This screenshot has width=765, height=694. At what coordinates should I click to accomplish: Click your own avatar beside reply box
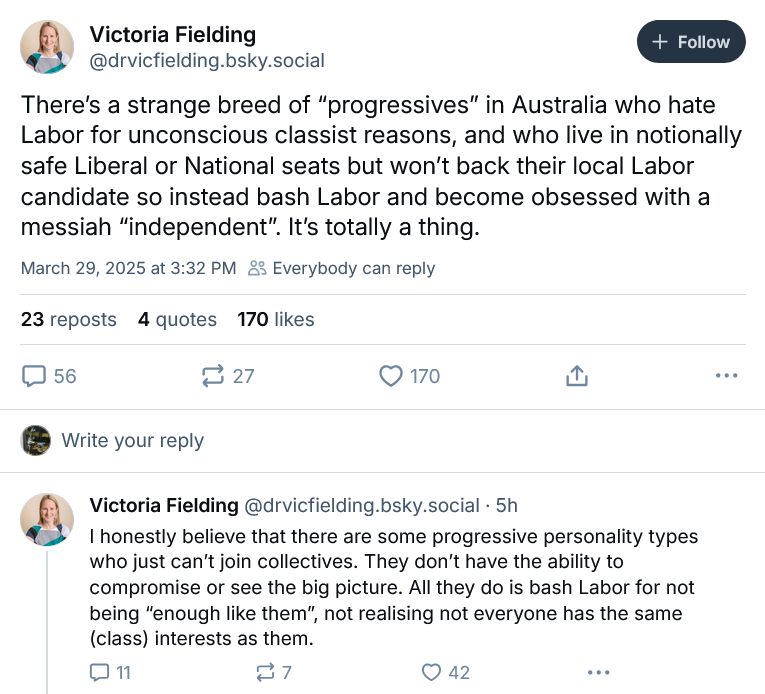(x=36, y=440)
